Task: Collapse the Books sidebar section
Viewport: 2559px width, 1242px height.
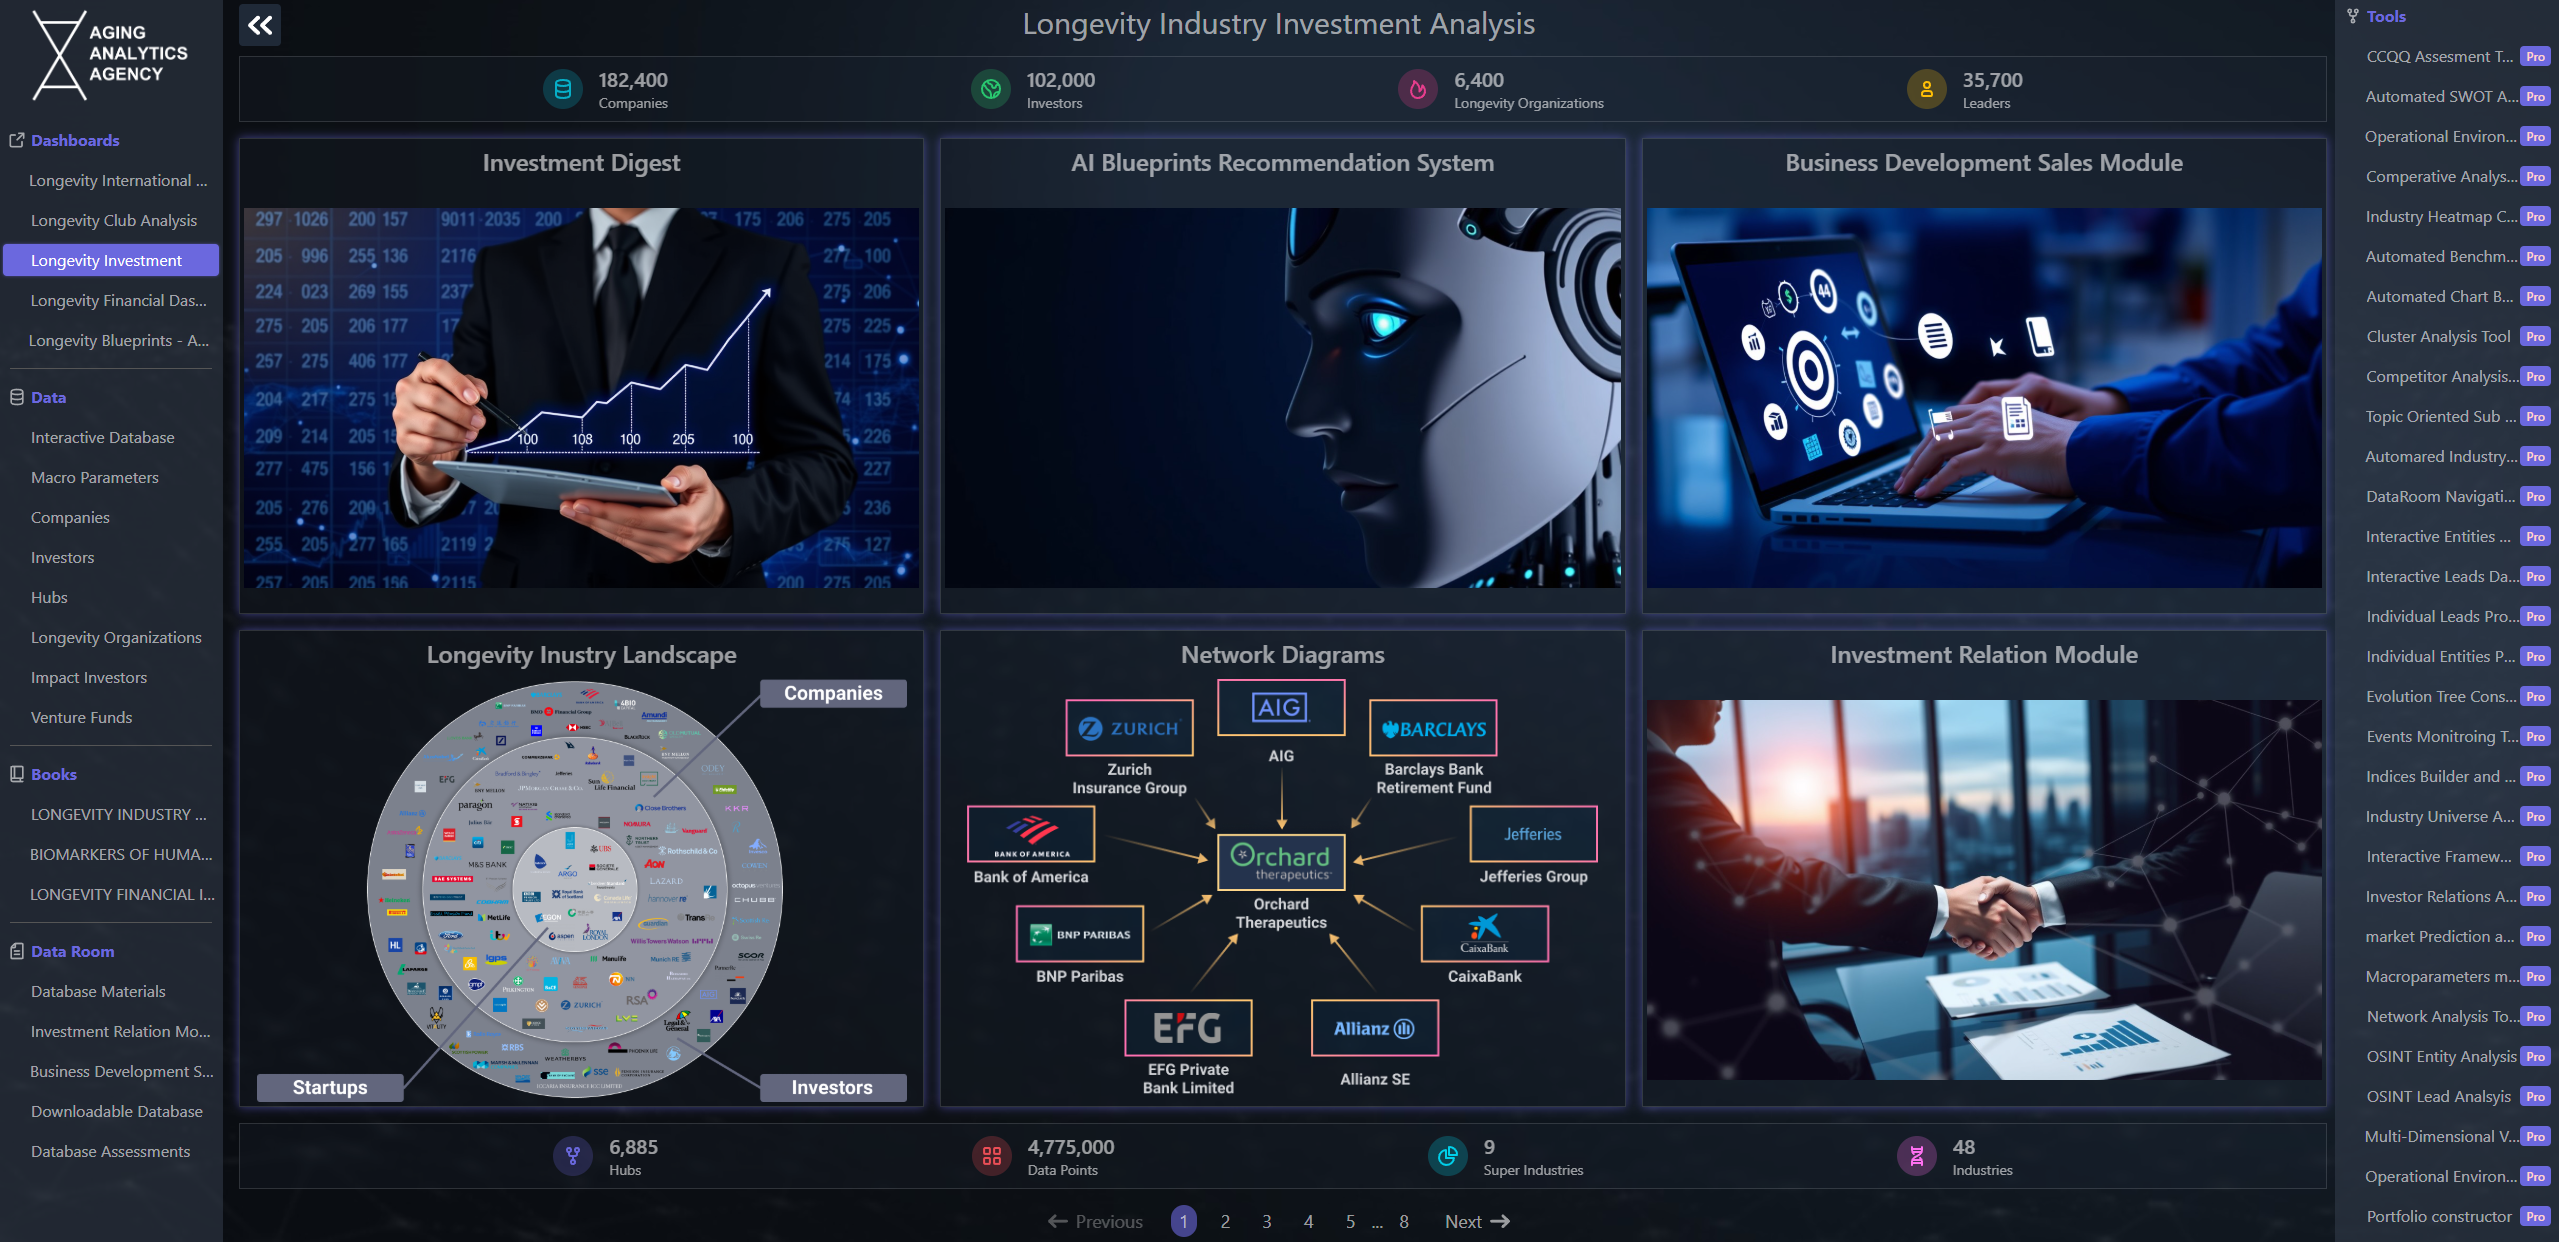Action: [x=53, y=775]
